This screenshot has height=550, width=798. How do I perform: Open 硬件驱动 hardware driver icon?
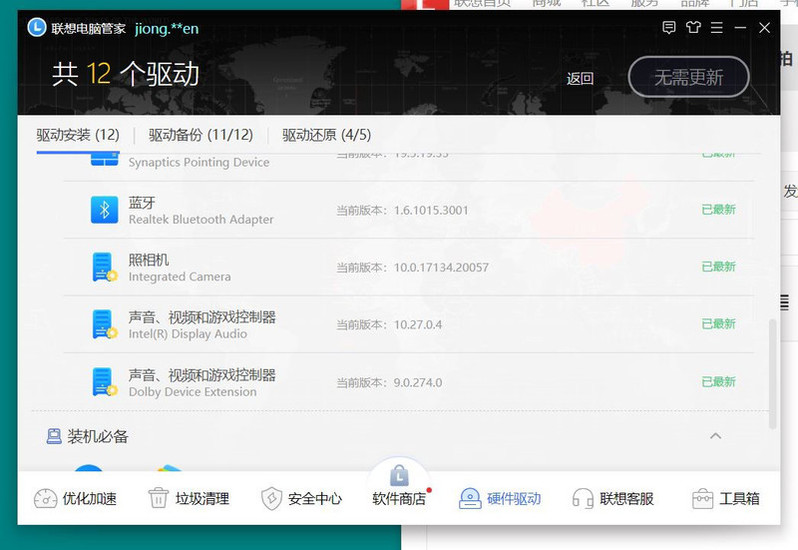click(470, 499)
